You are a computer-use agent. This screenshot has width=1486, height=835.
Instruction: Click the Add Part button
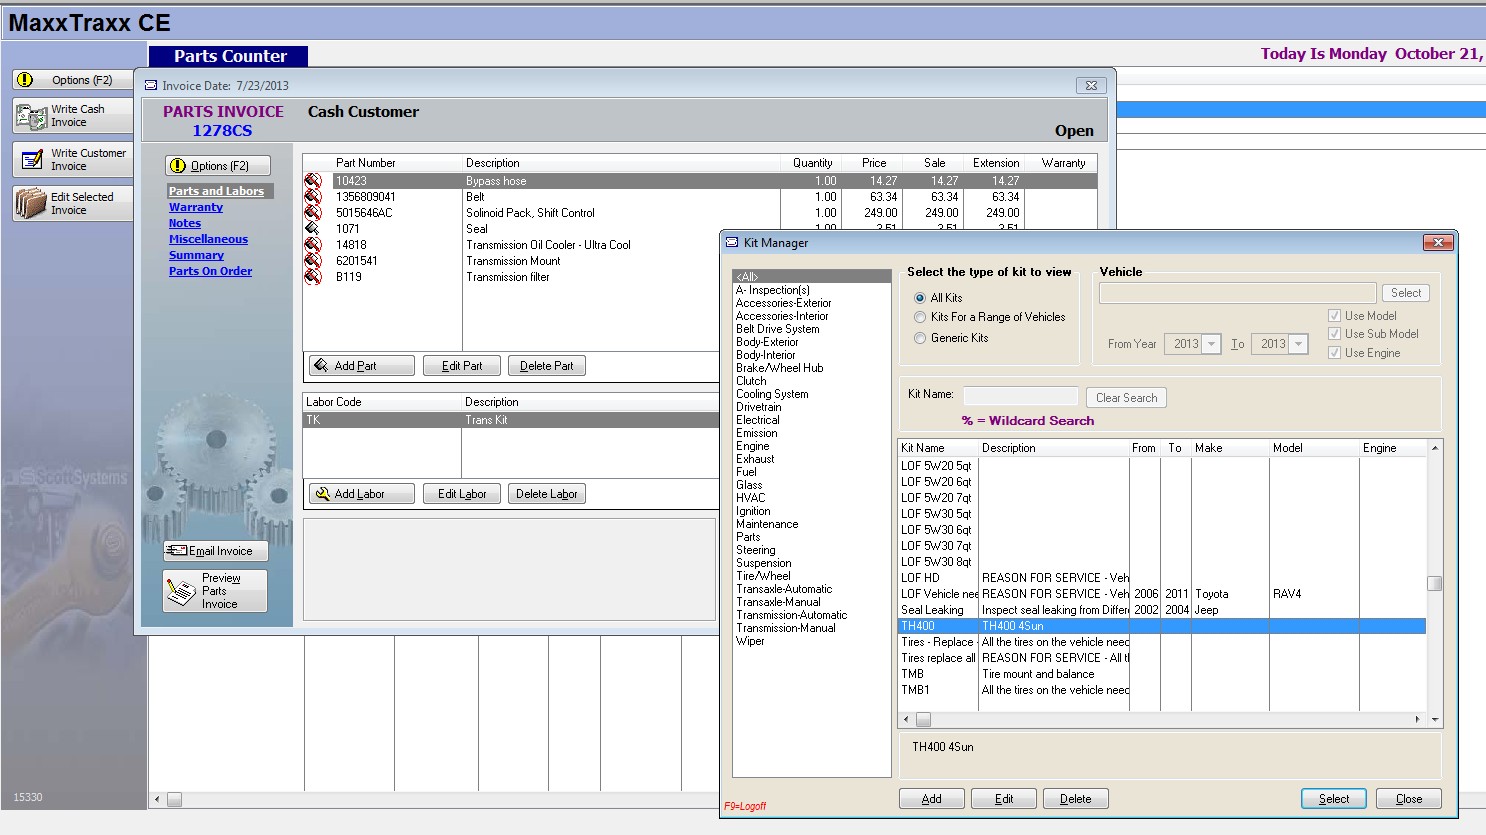(361, 366)
